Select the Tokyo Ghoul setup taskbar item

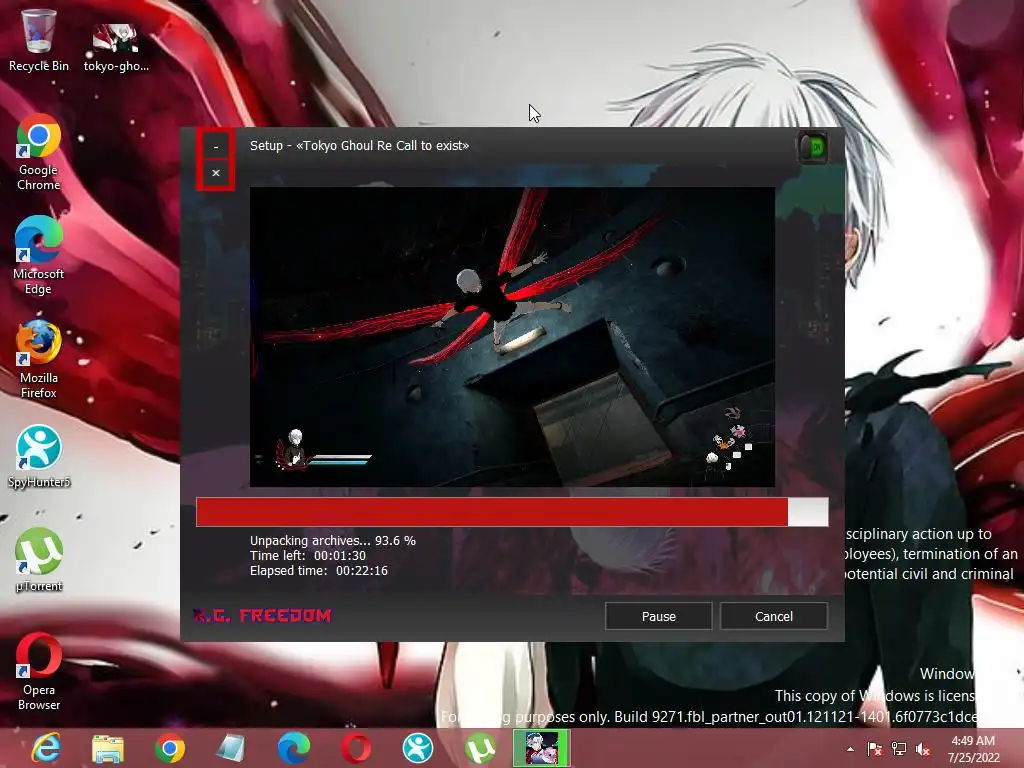[x=542, y=748]
